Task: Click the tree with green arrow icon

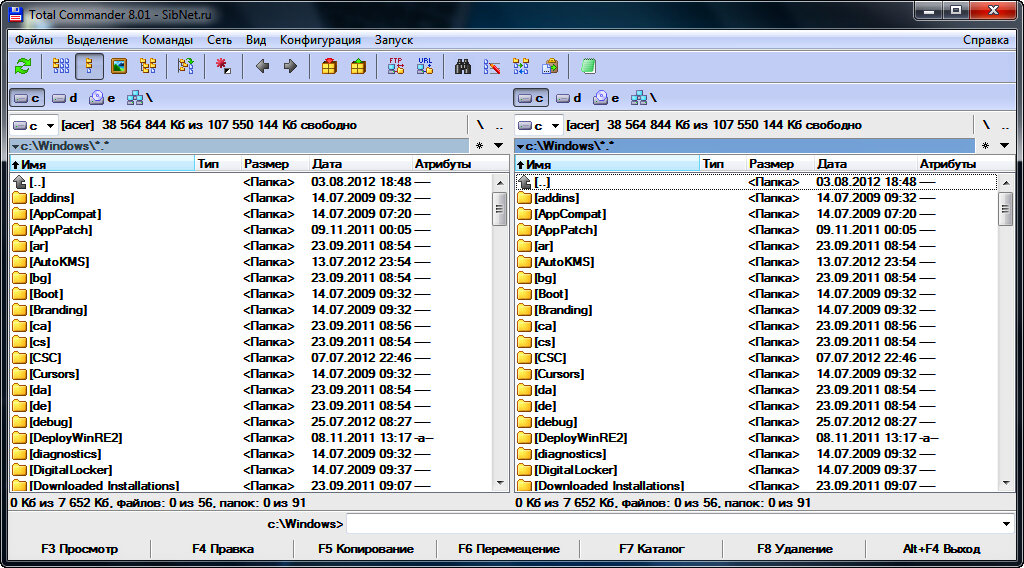Action: (185, 67)
